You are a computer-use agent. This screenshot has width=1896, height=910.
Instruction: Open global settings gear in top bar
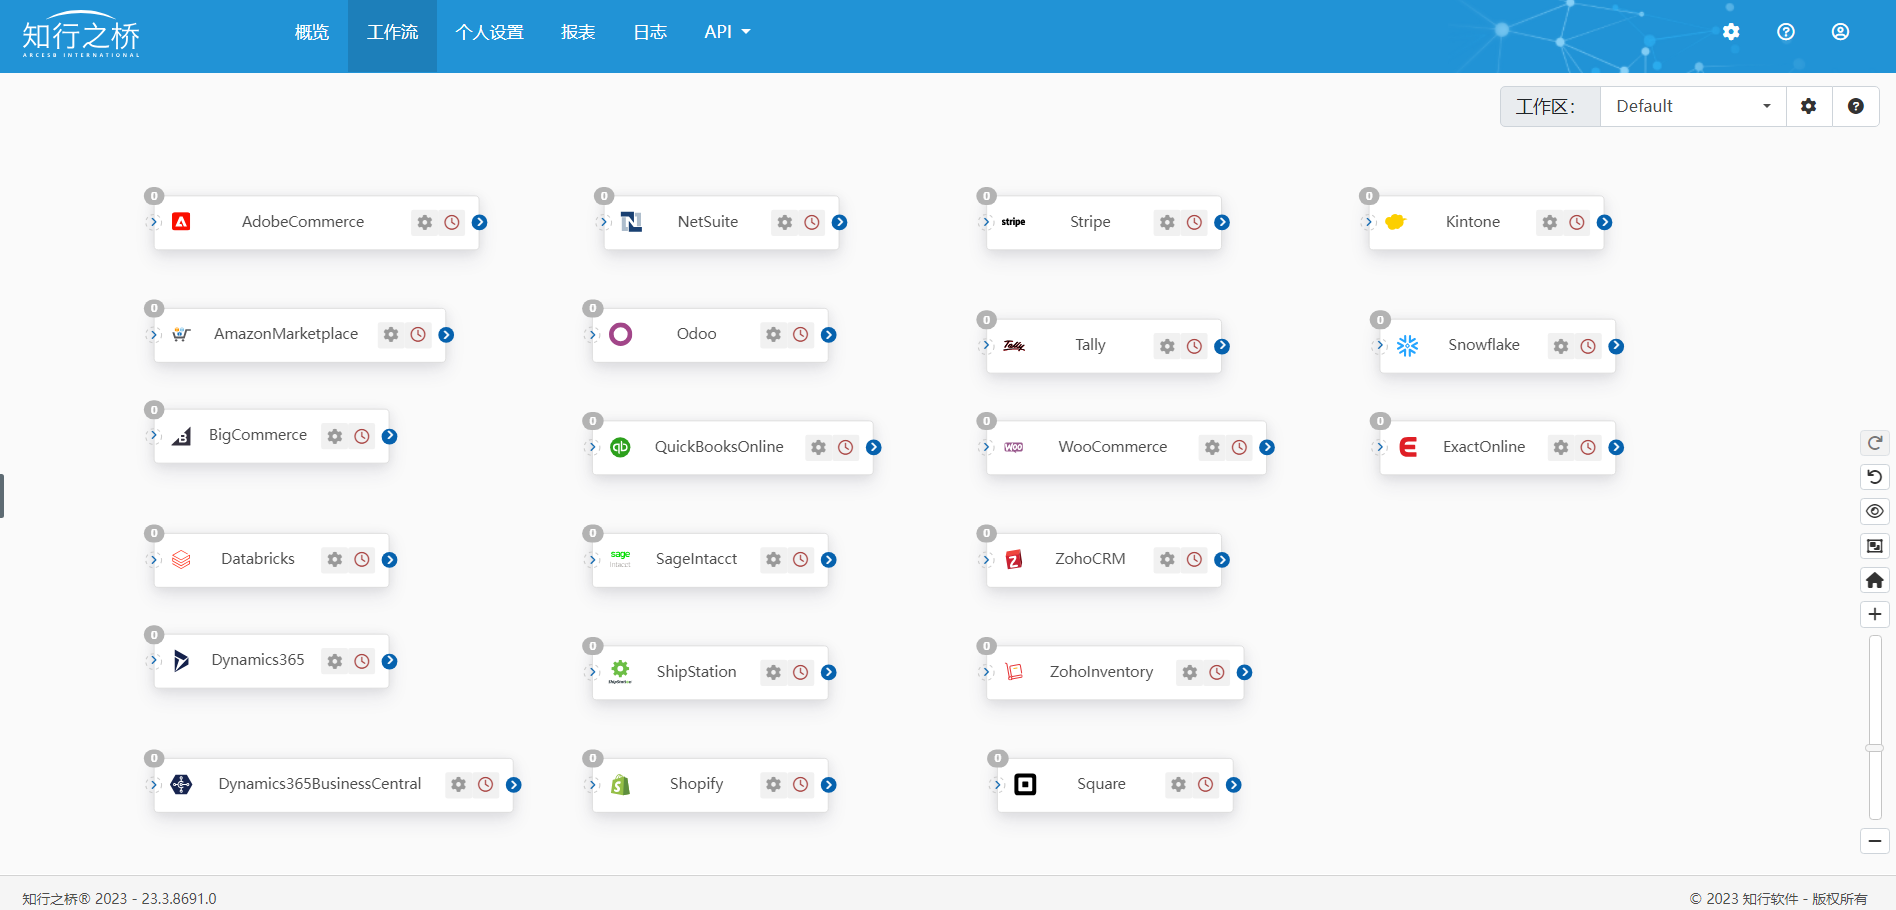pos(1731,32)
